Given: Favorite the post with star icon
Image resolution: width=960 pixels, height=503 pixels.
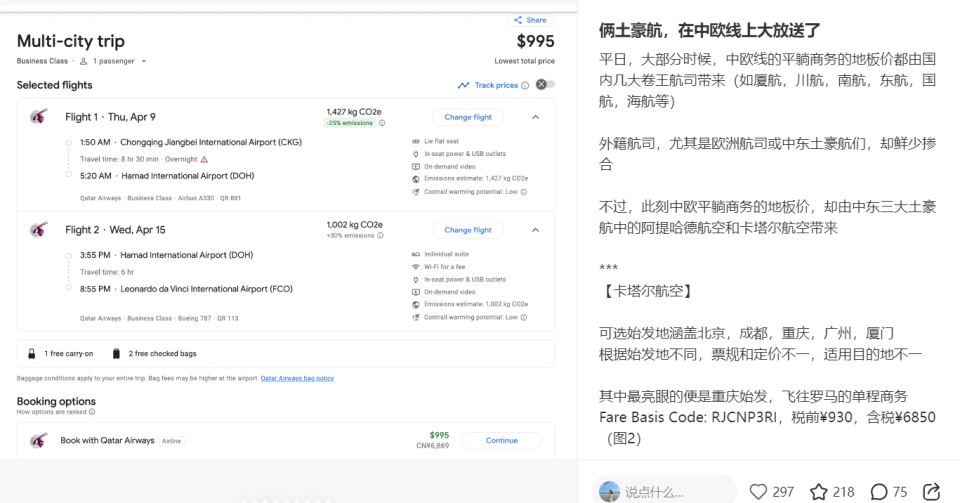Looking at the screenshot, I should [x=819, y=492].
